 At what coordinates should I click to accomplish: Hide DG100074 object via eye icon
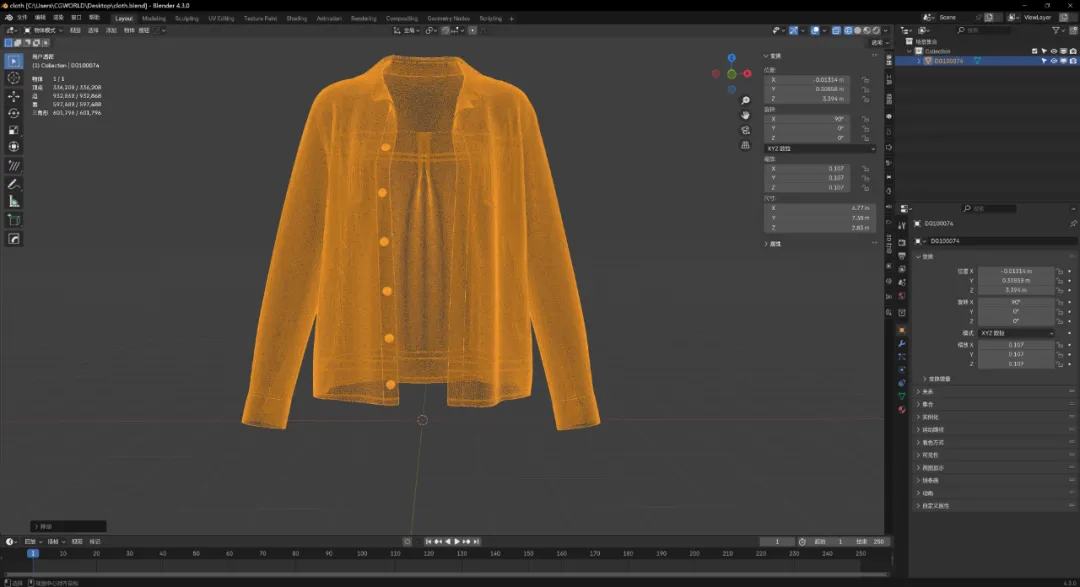(1053, 61)
